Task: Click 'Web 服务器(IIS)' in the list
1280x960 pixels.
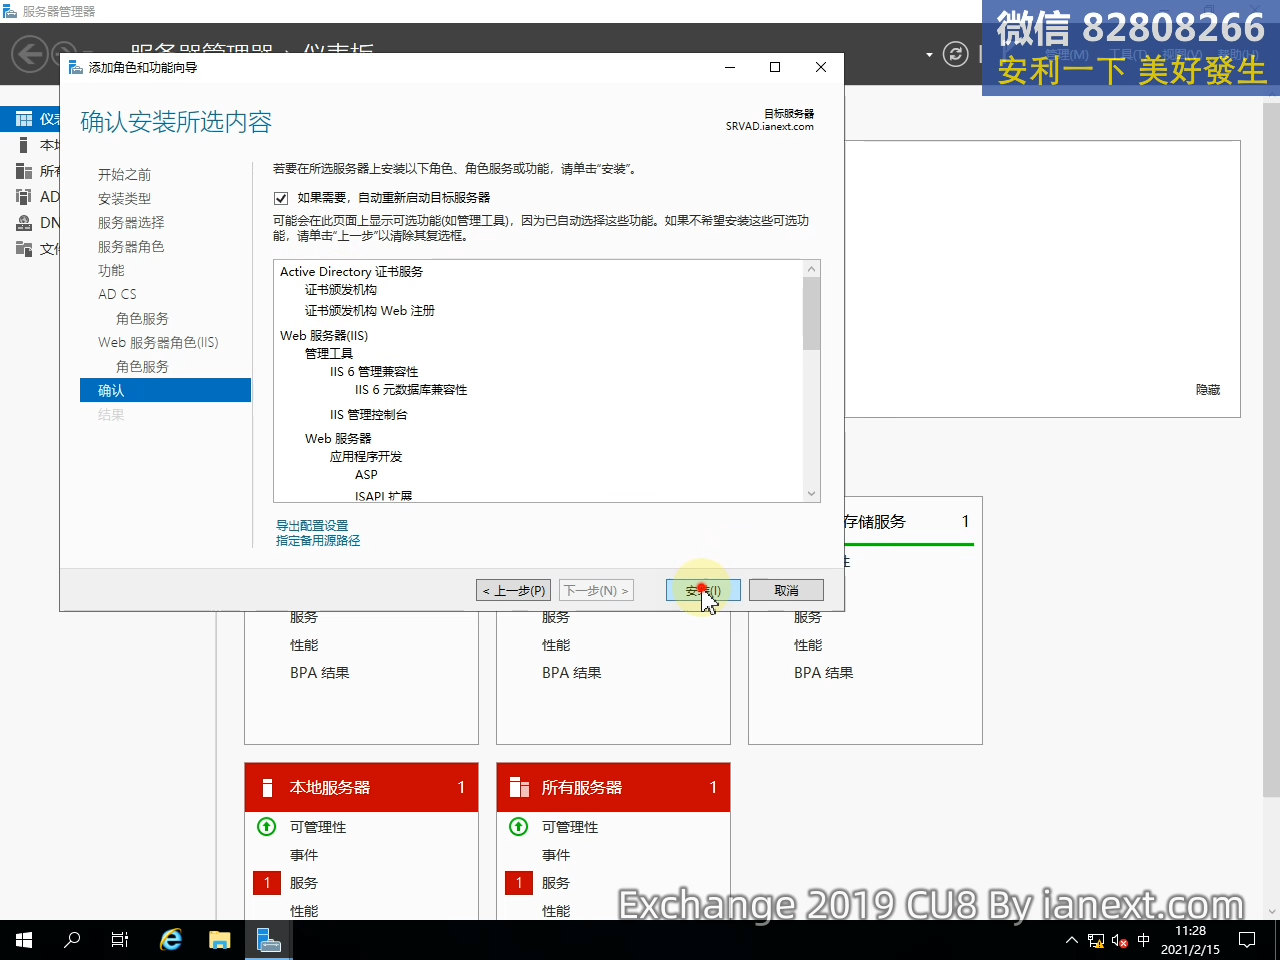Action: click(x=324, y=336)
